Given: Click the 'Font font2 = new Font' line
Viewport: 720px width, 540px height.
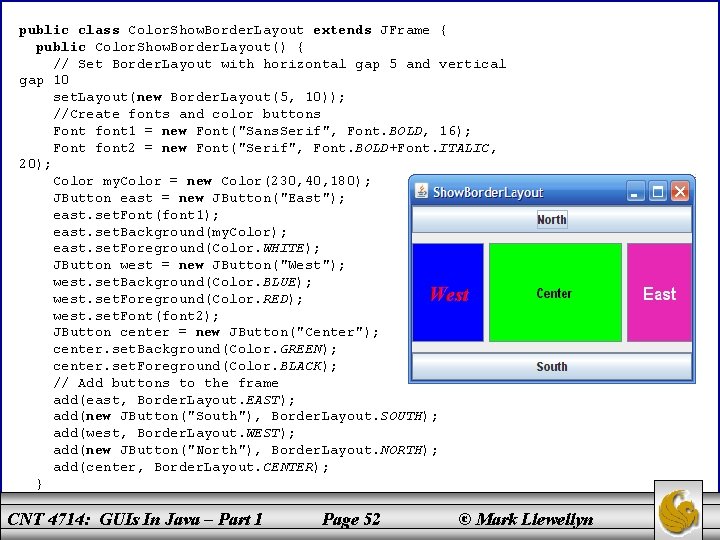Looking at the screenshot, I should click(x=275, y=148).
